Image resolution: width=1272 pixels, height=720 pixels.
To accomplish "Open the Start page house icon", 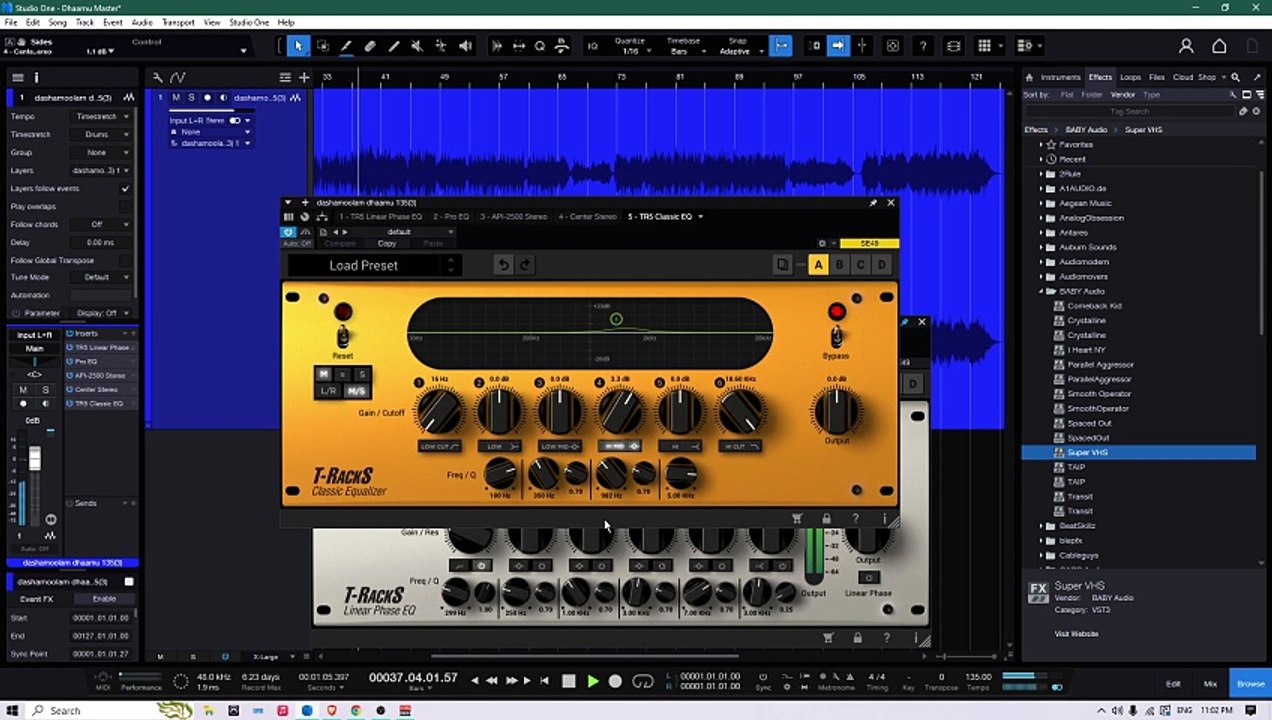I will pos(1219,46).
